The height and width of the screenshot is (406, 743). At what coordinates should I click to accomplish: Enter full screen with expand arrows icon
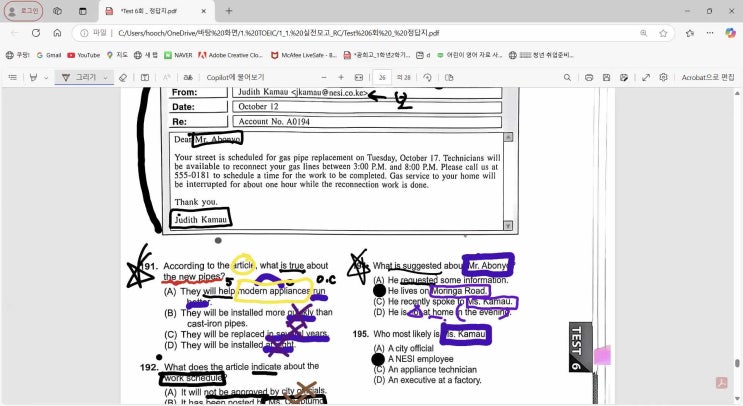646,77
